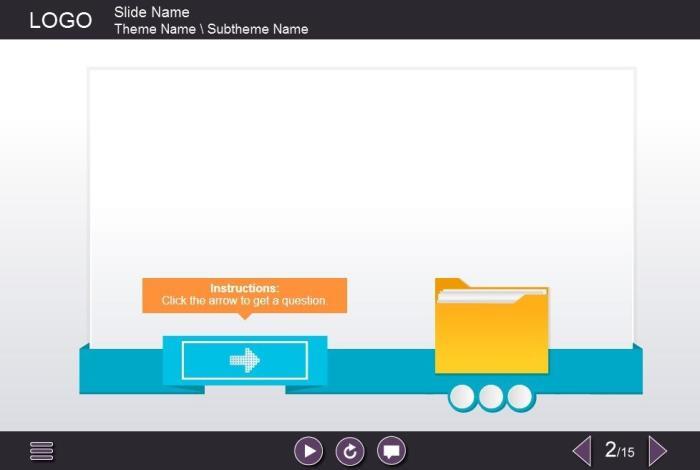The width and height of the screenshot is (700, 470).
Task: Open the hamburger menu in bottom bar
Action: 41,451
